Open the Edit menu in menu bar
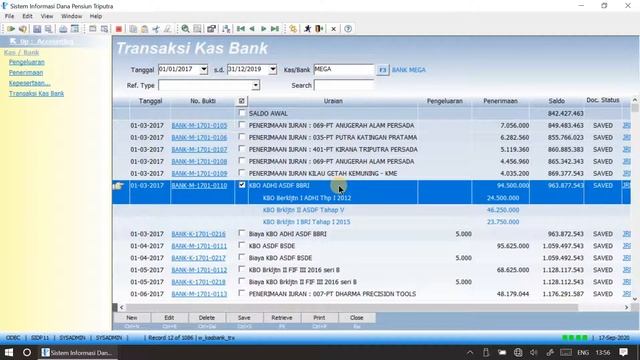 click(x=27, y=16)
